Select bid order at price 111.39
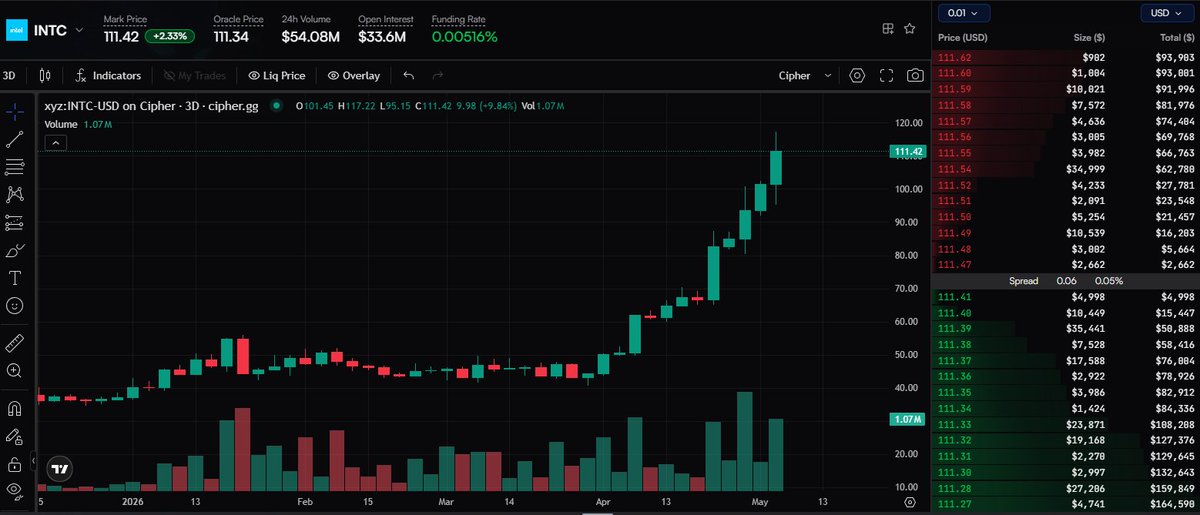This screenshot has height=515, width=1200. point(1066,328)
